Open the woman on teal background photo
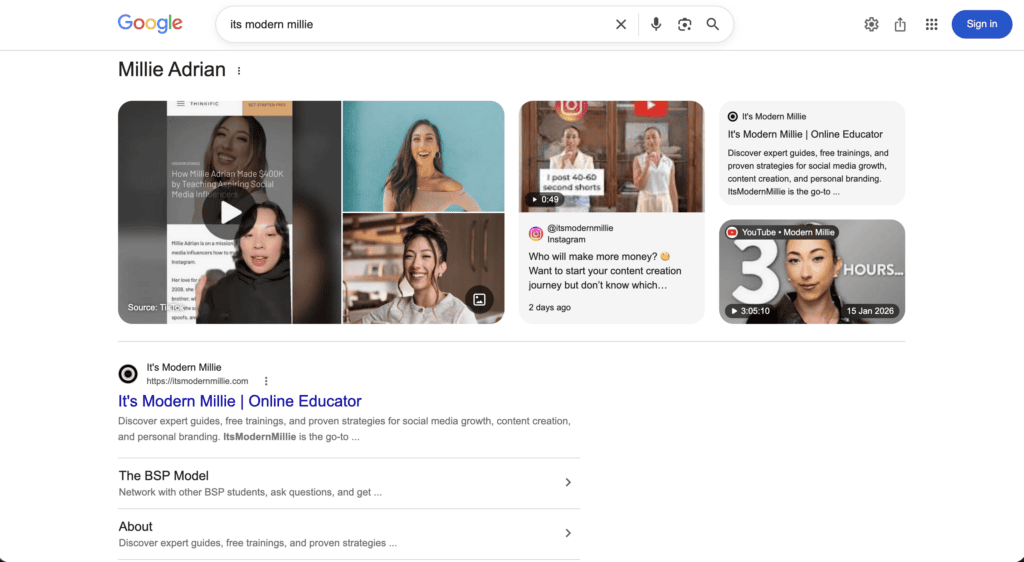The width and height of the screenshot is (1024, 562). point(423,156)
